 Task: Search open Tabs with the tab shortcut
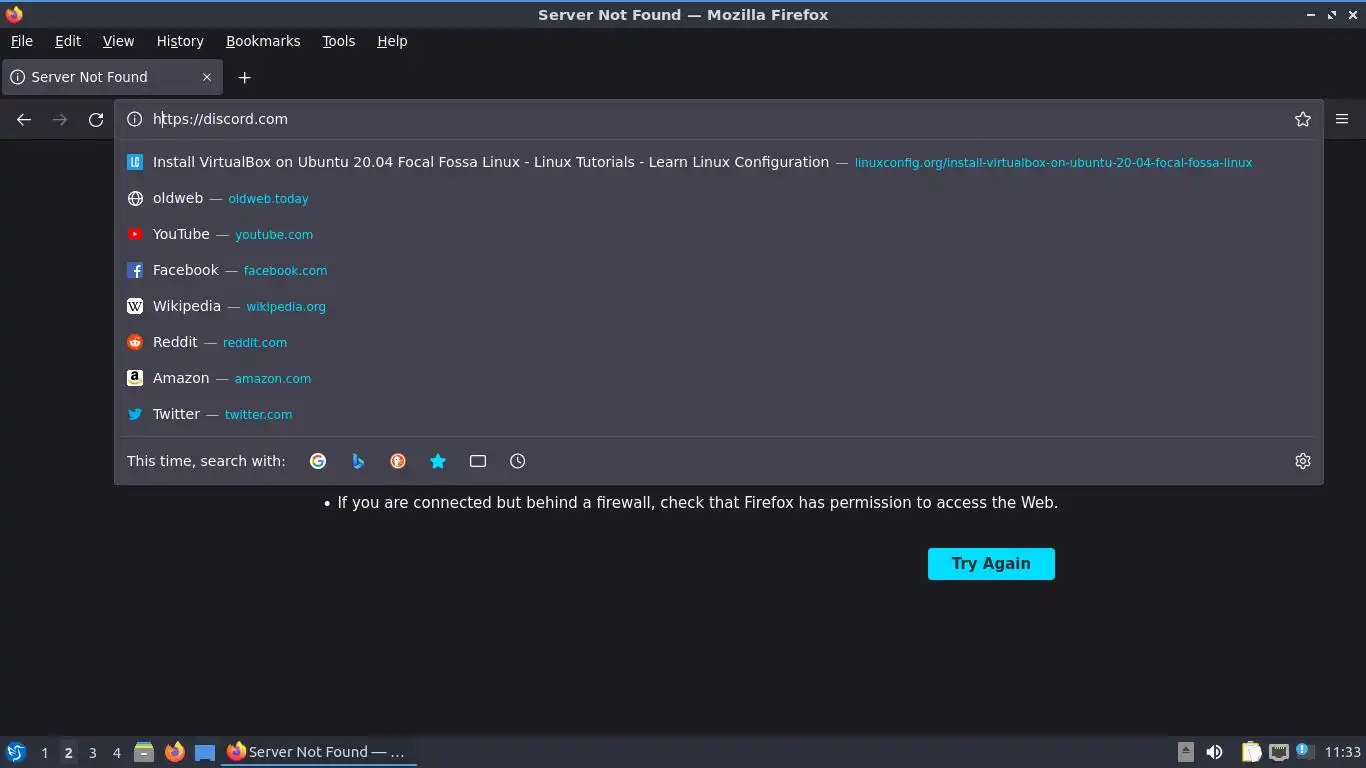pyautogui.click(x=478, y=461)
